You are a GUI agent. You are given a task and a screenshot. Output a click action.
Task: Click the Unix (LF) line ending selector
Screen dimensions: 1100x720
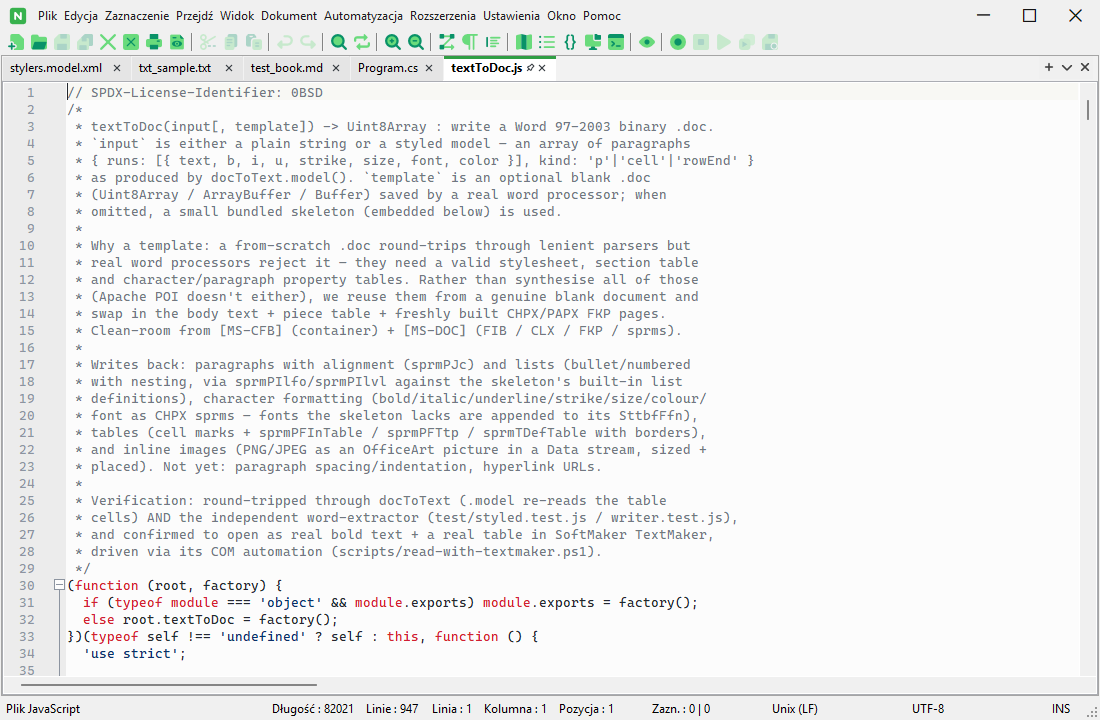[x=795, y=709]
